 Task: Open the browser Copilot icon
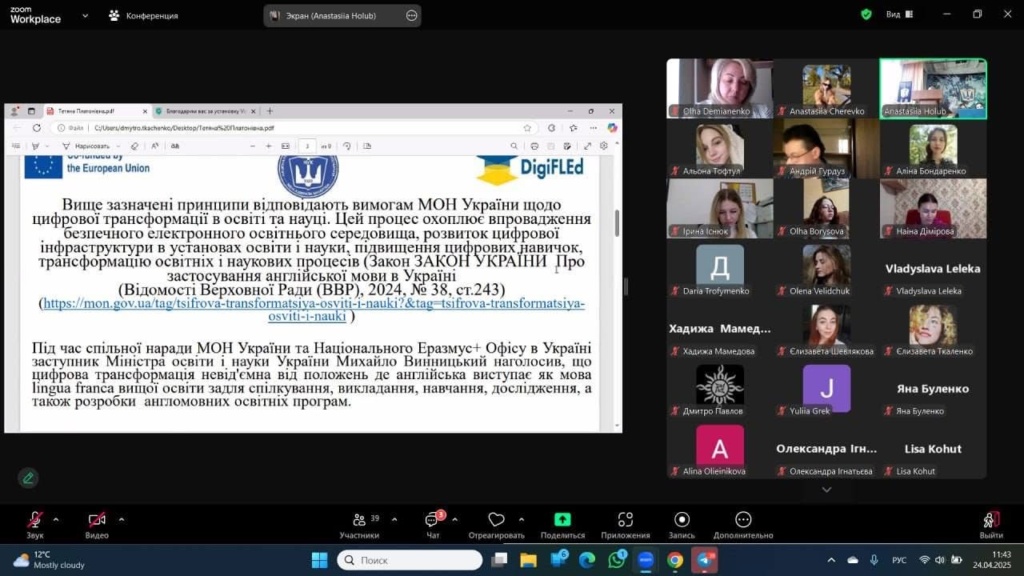pyautogui.click(x=612, y=128)
